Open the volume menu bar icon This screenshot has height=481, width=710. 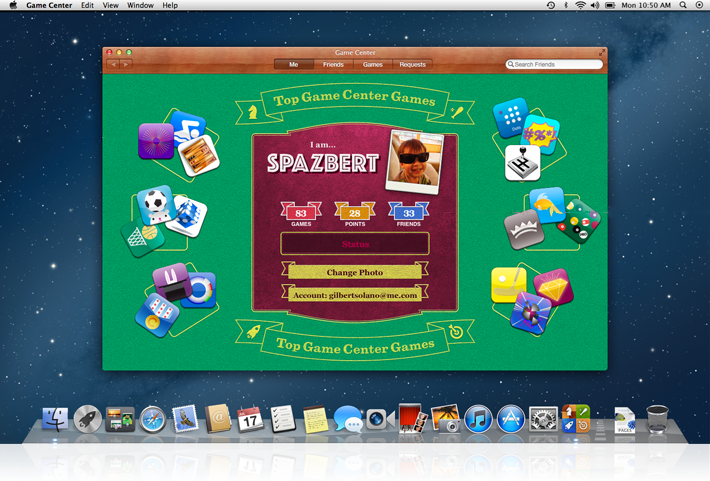click(595, 5)
